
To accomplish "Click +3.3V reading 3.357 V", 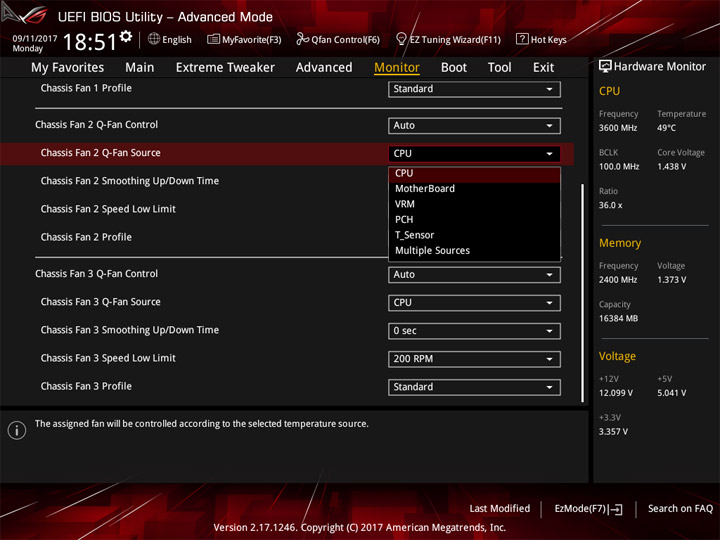I will click(x=613, y=432).
